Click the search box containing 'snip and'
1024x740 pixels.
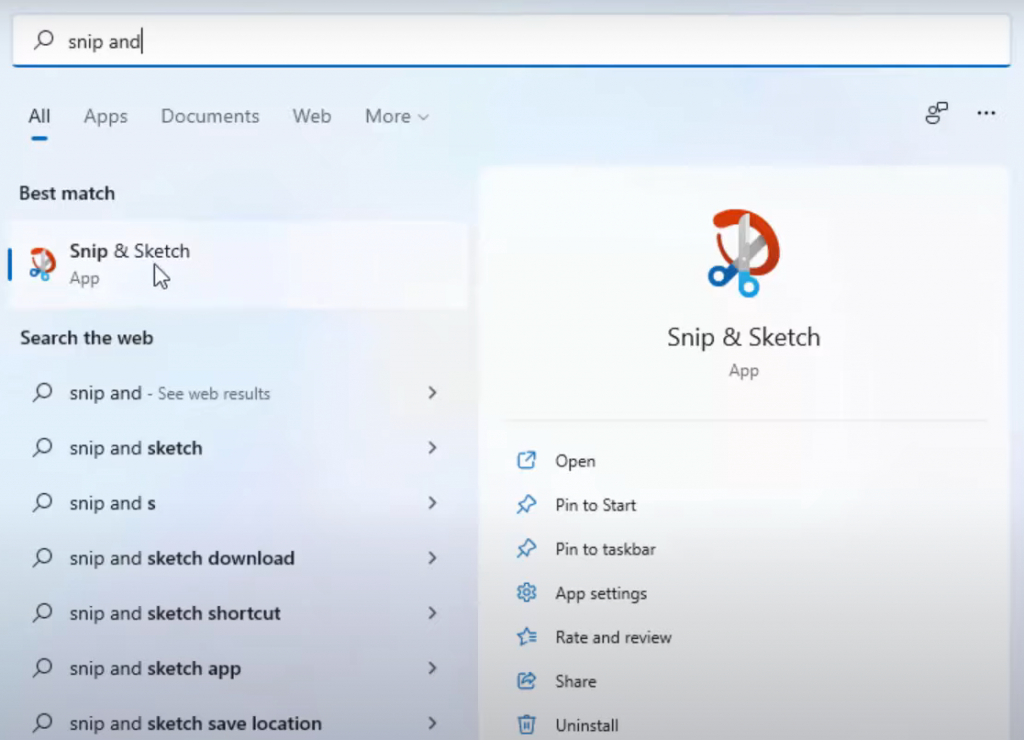[510, 41]
